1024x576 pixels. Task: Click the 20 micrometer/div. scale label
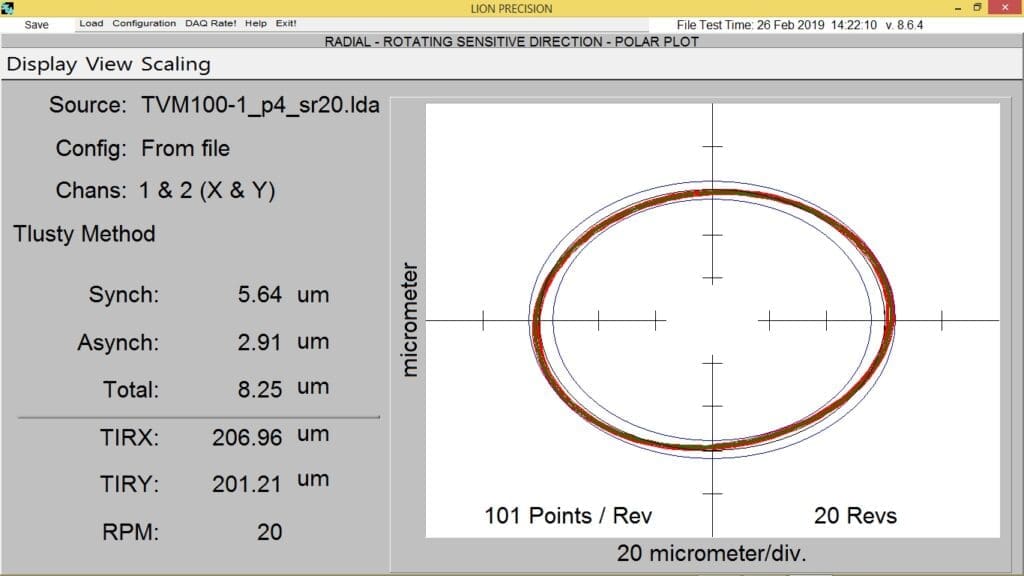click(711, 553)
